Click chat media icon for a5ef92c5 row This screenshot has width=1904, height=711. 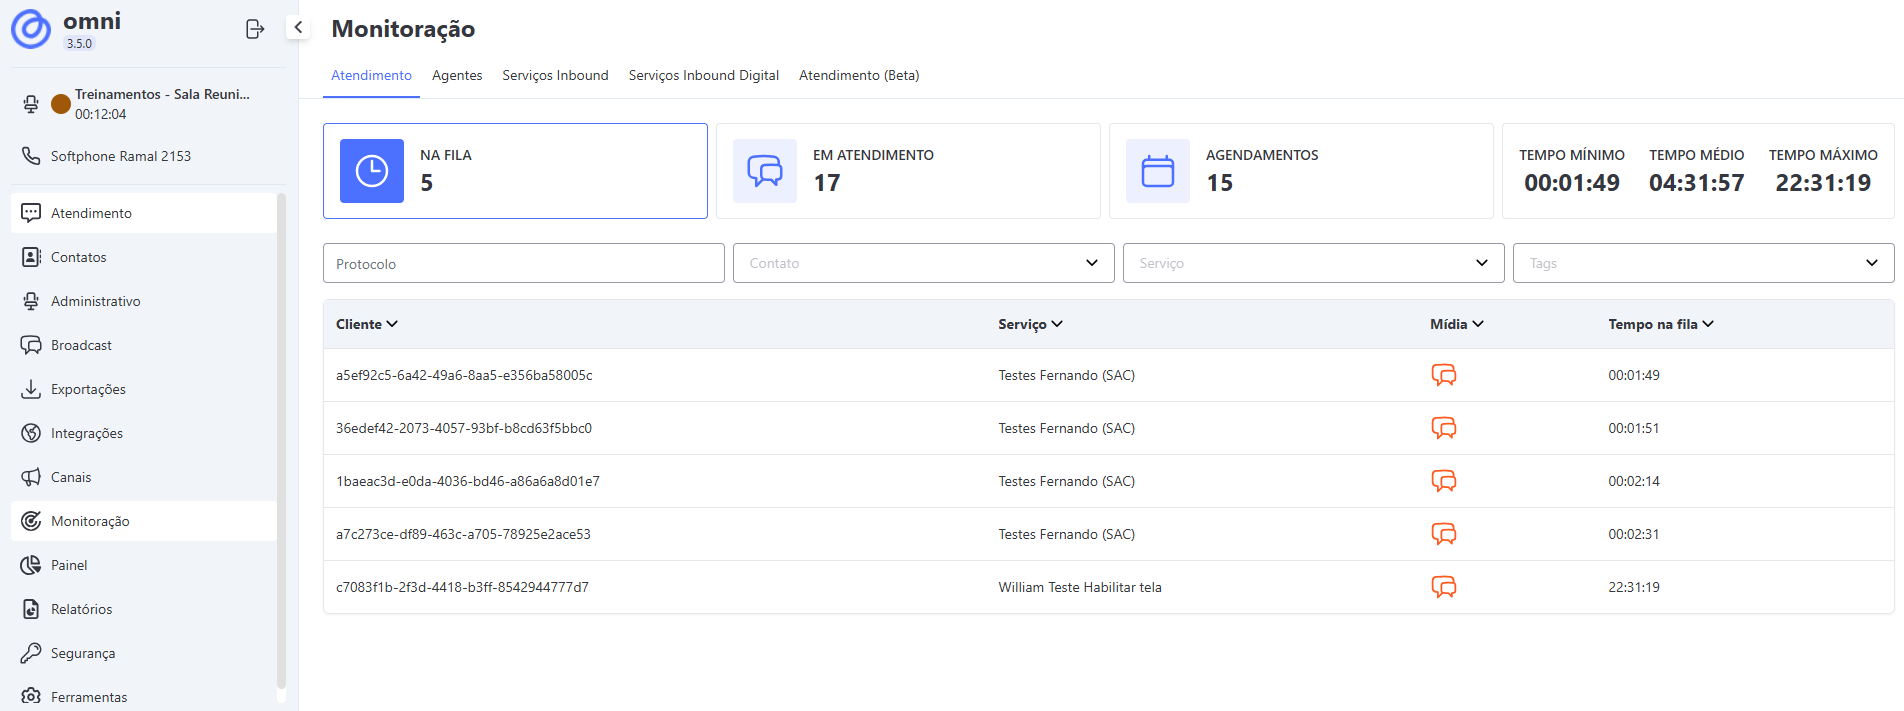point(1444,375)
